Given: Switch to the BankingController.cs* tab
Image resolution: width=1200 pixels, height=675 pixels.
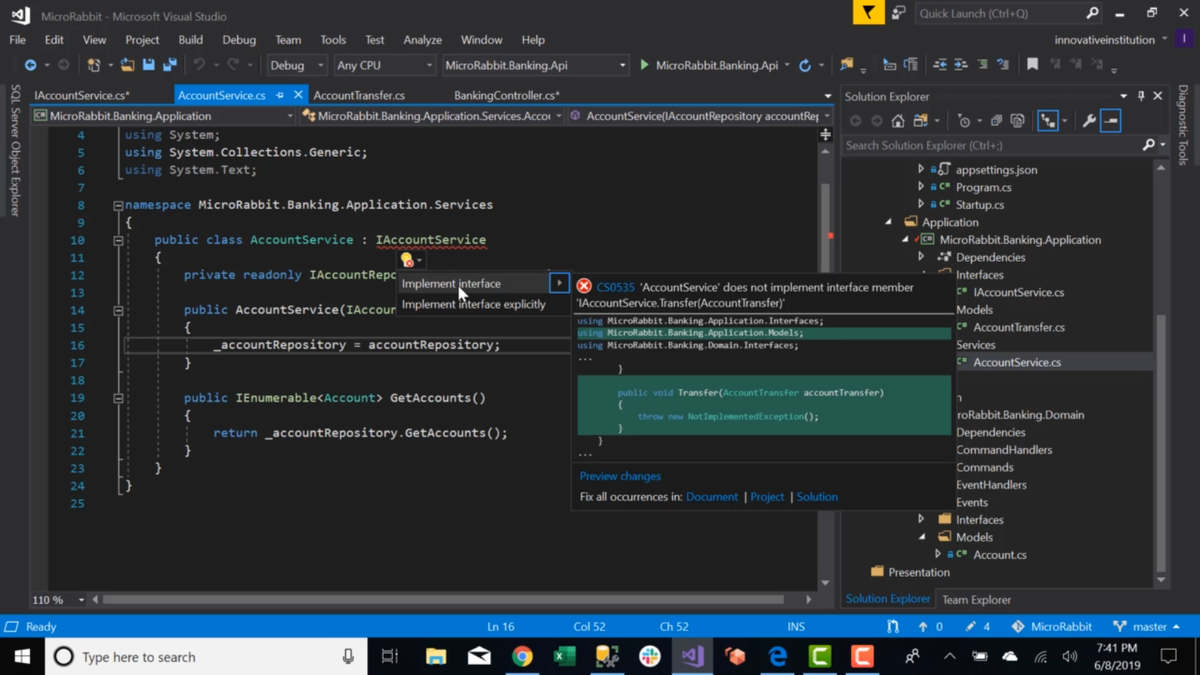Looking at the screenshot, I should (506, 95).
